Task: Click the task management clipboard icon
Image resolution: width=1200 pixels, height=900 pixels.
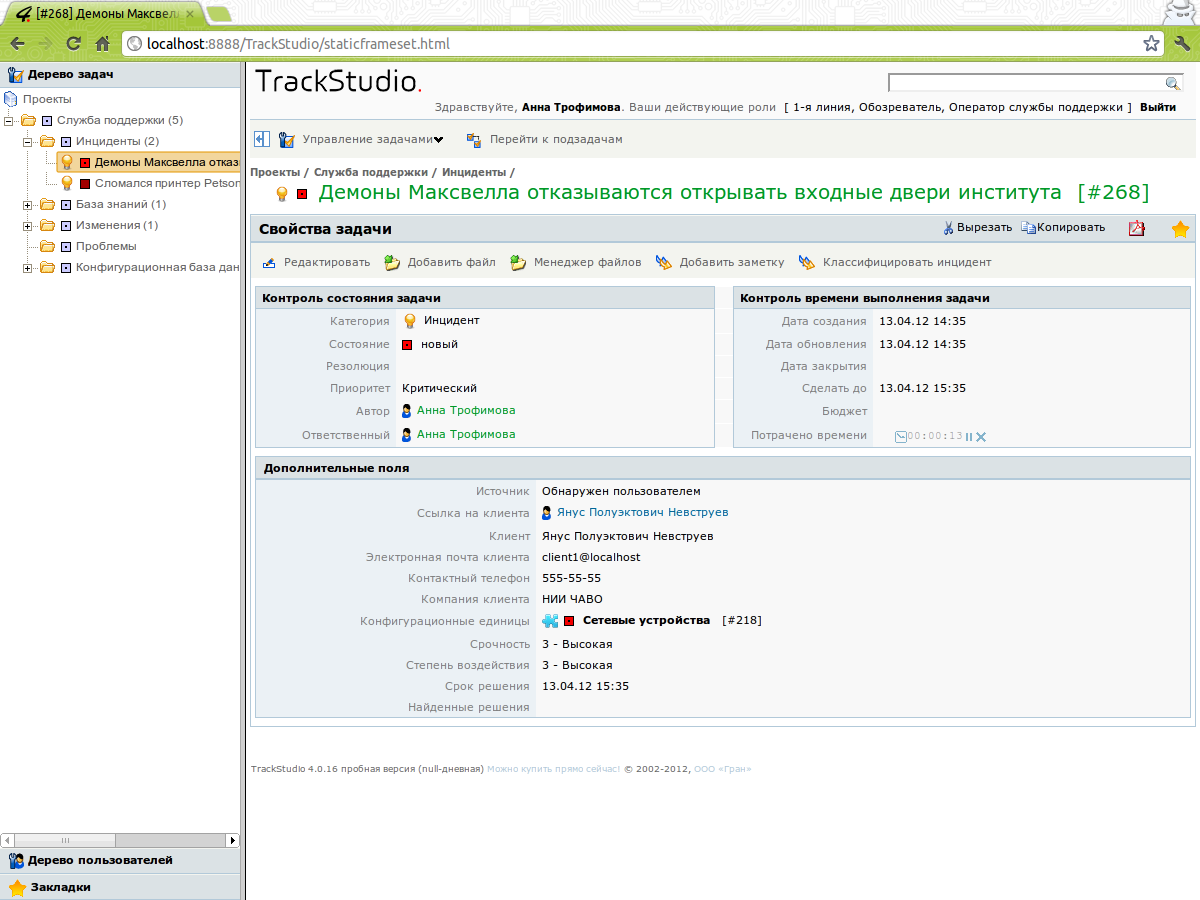Action: click(x=287, y=140)
